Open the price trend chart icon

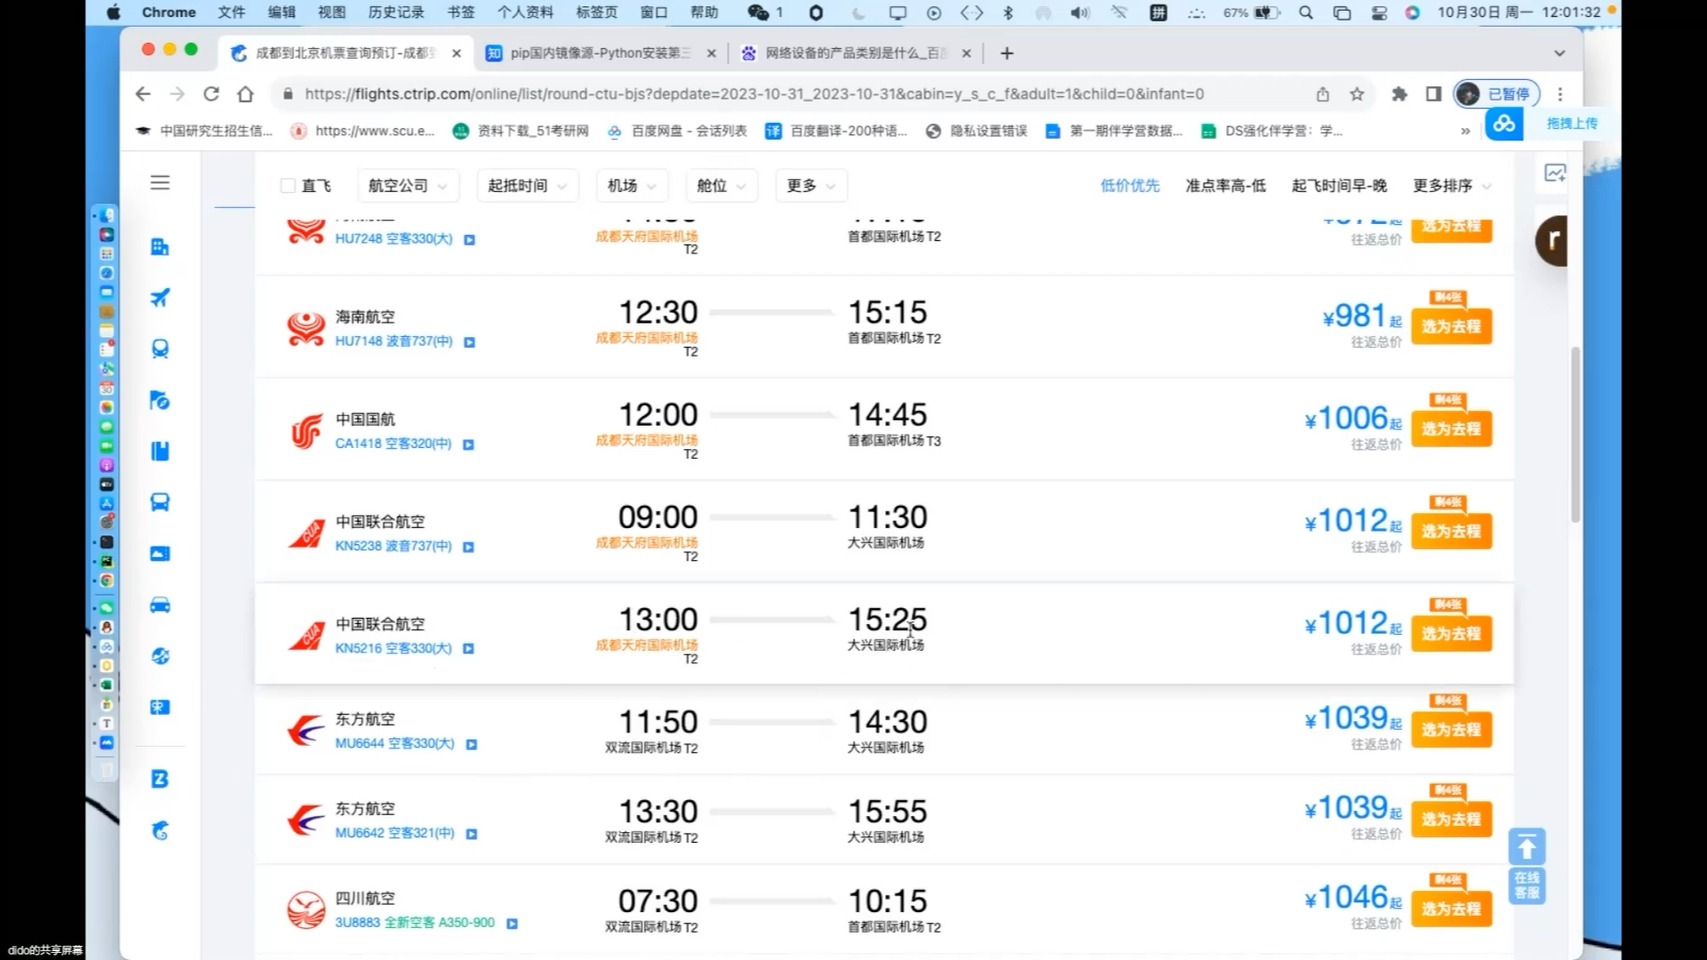tap(1555, 173)
